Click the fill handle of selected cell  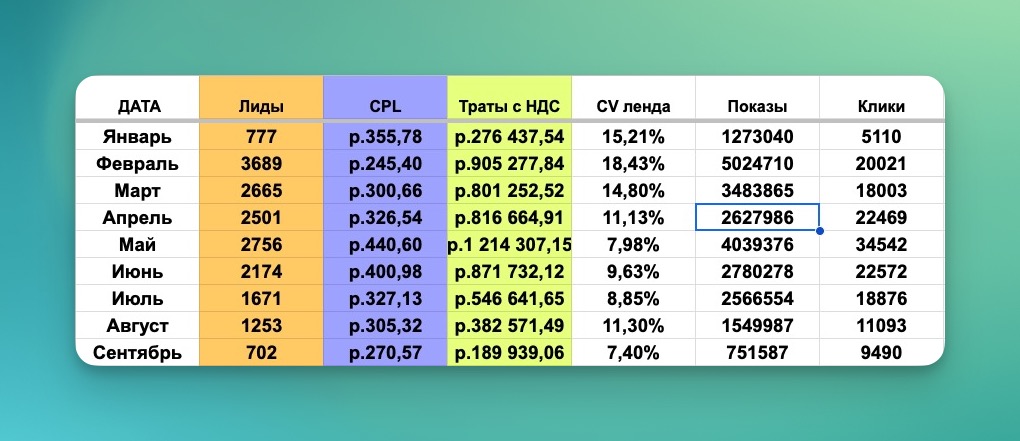coord(820,231)
